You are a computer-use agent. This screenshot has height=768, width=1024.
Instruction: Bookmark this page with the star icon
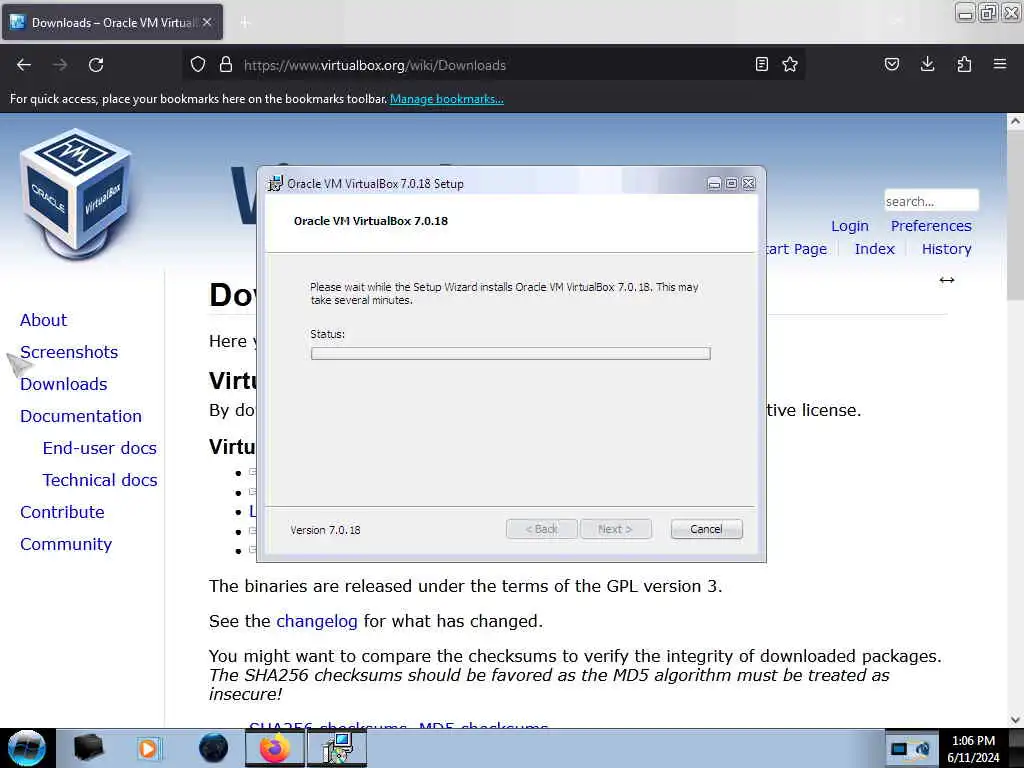tap(790, 64)
